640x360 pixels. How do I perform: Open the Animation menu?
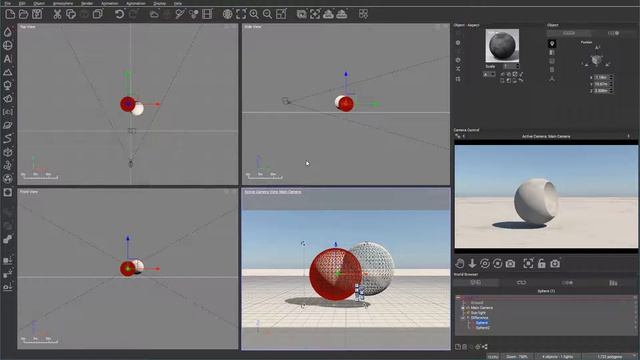[x=109, y=3]
